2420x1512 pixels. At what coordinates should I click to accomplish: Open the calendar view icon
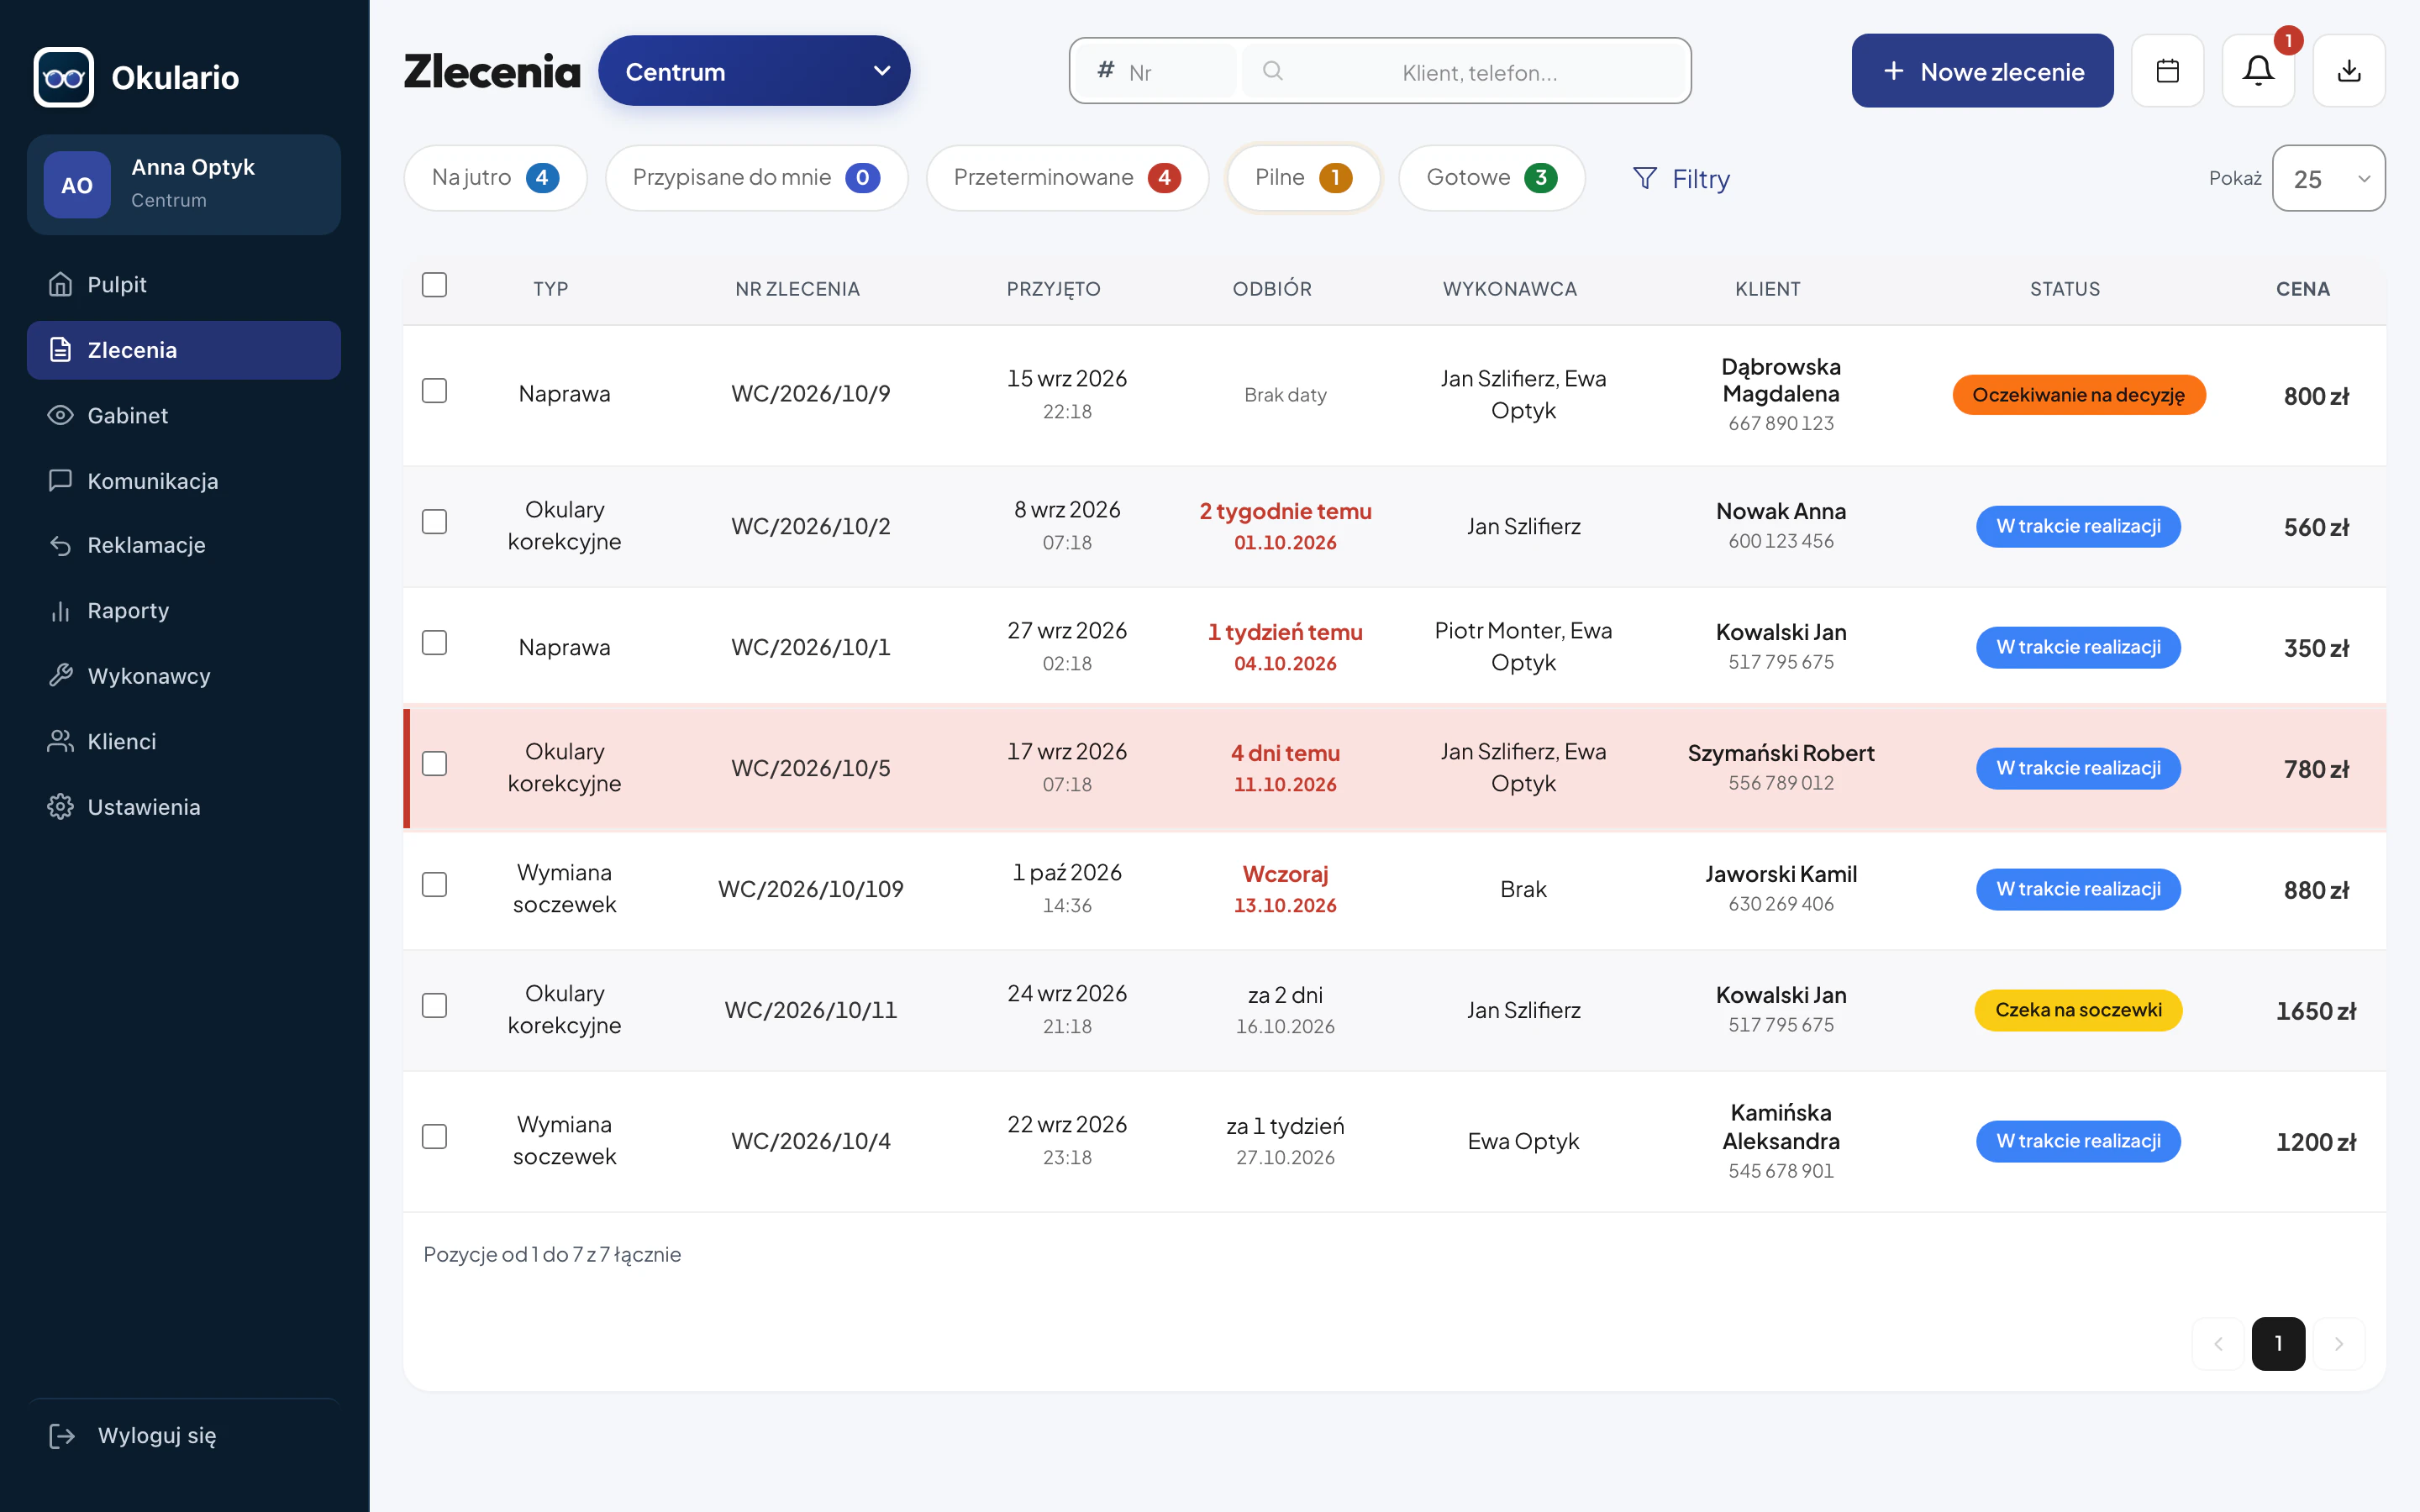tap(2167, 71)
